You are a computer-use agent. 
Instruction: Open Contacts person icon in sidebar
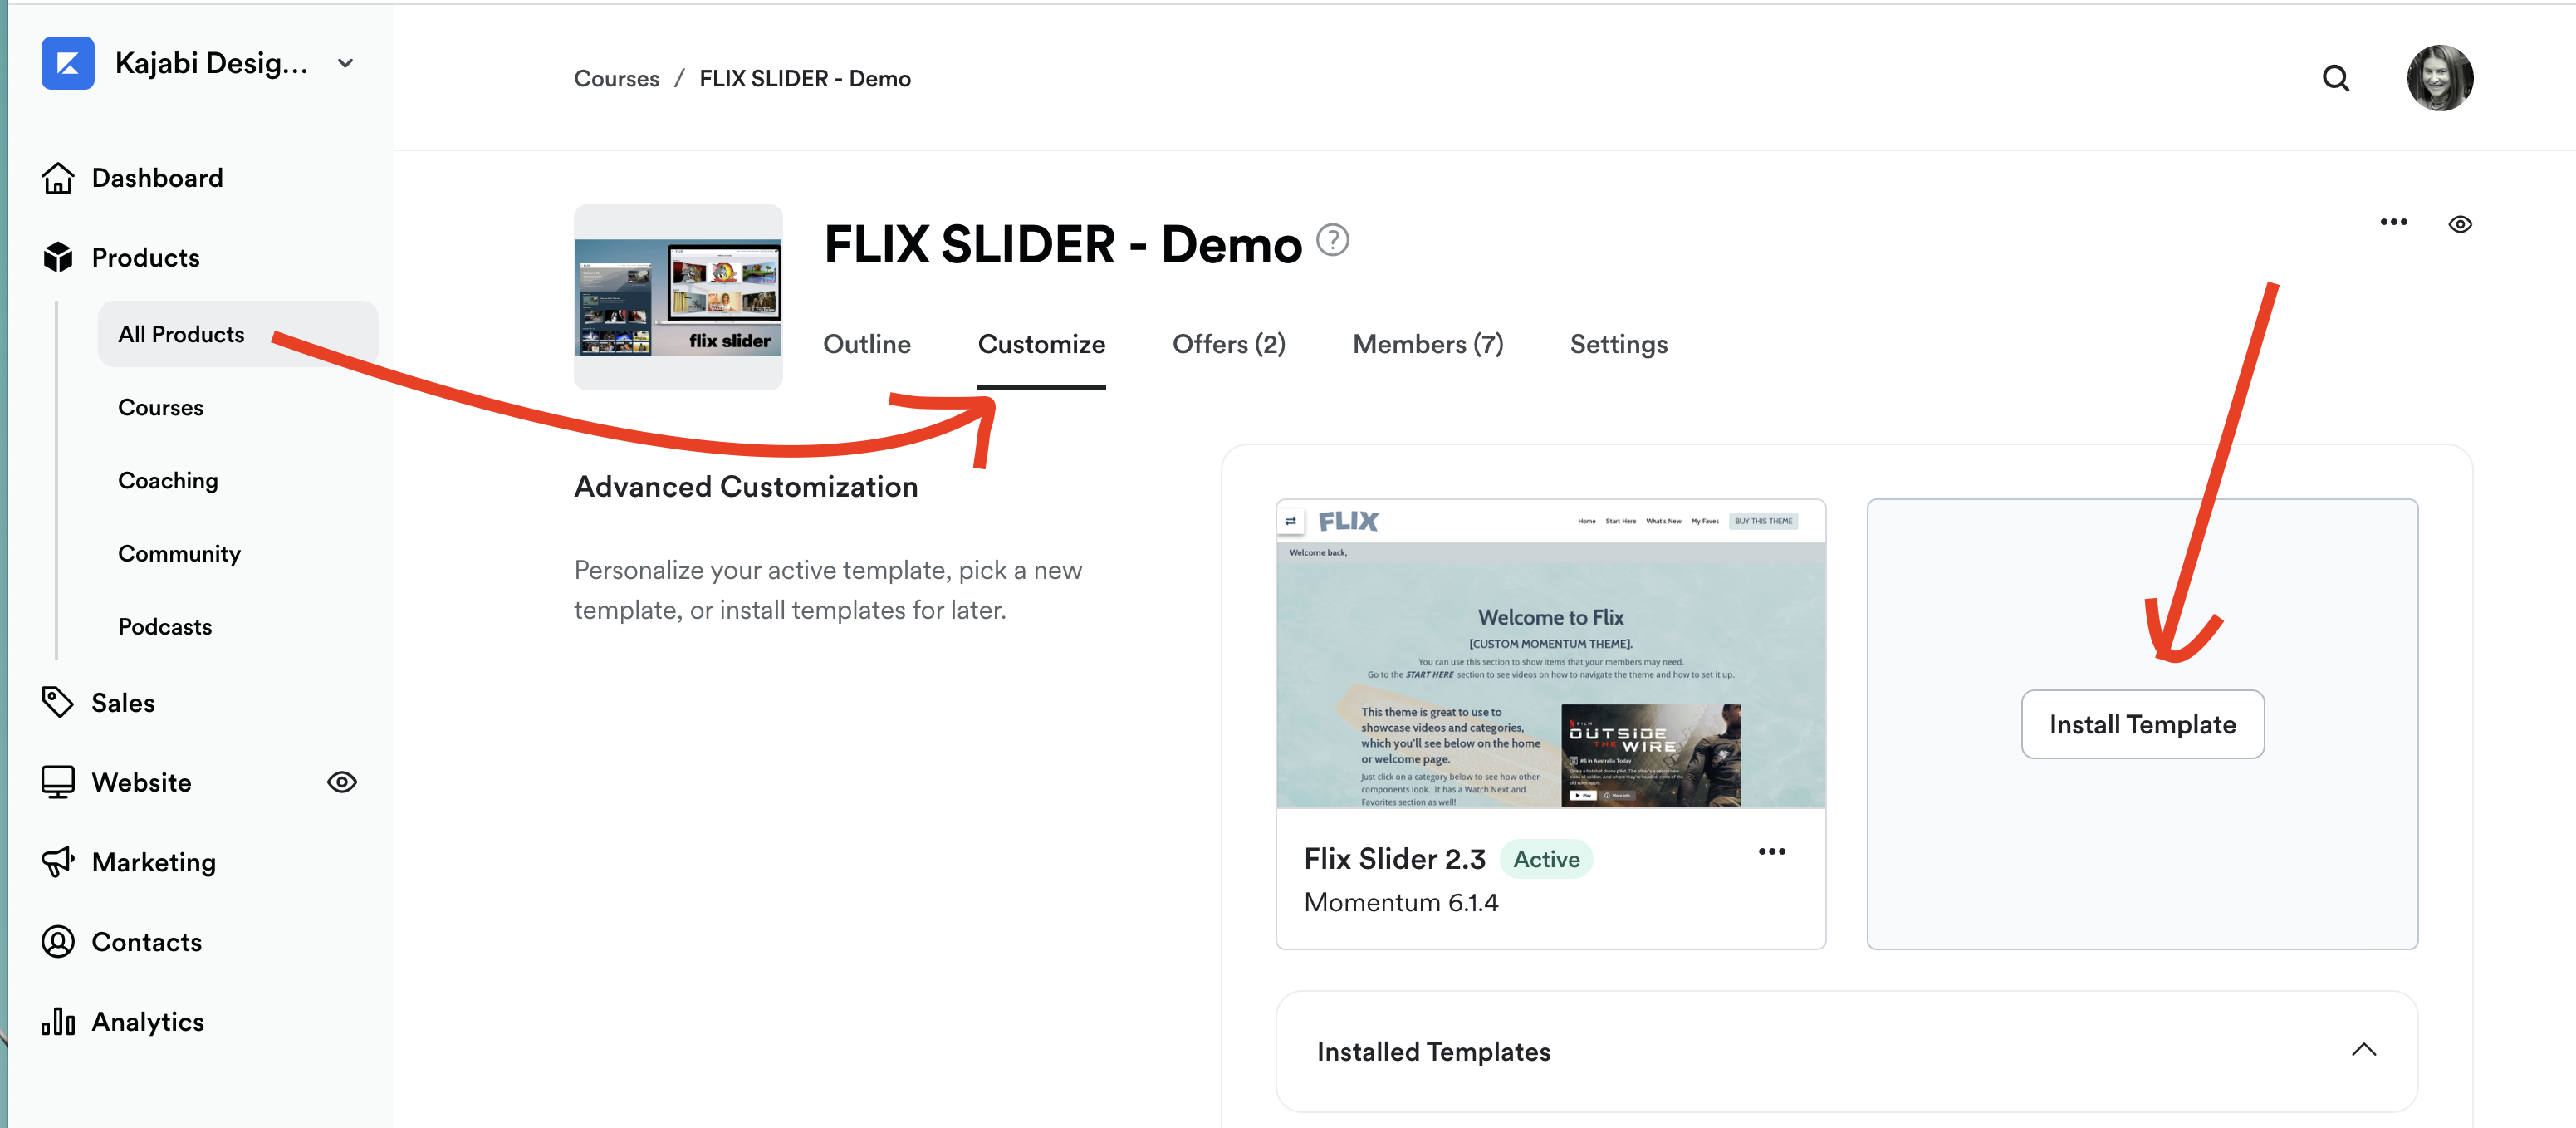(58, 942)
